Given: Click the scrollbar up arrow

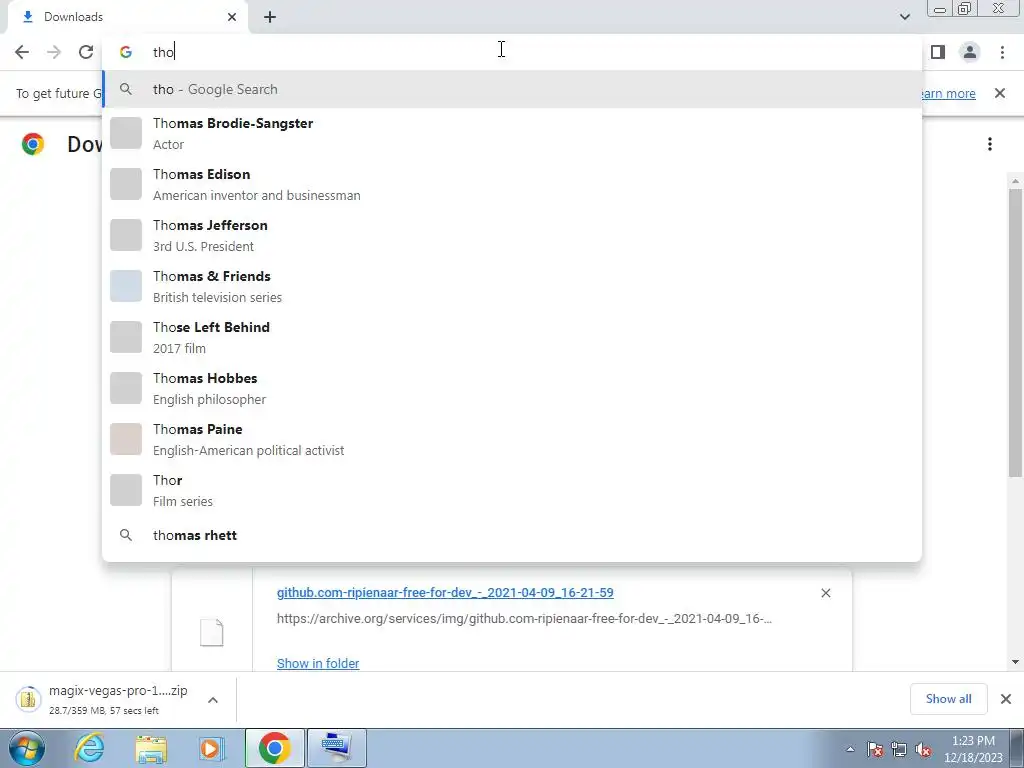Looking at the screenshot, I should [1016, 180].
